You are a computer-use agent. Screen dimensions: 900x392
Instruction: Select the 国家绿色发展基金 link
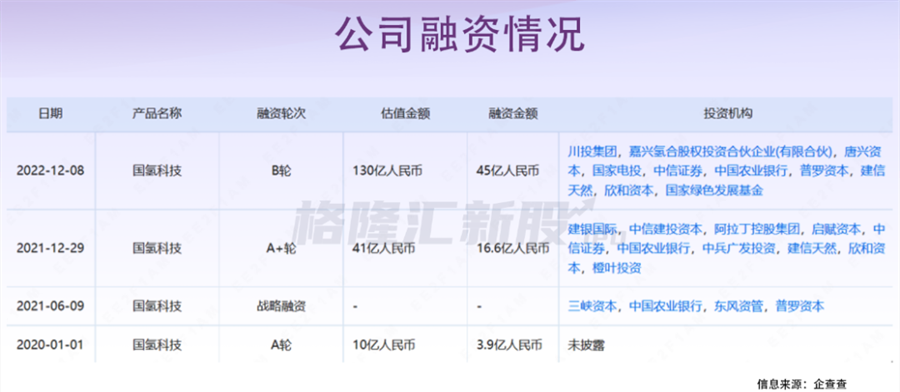point(714,190)
